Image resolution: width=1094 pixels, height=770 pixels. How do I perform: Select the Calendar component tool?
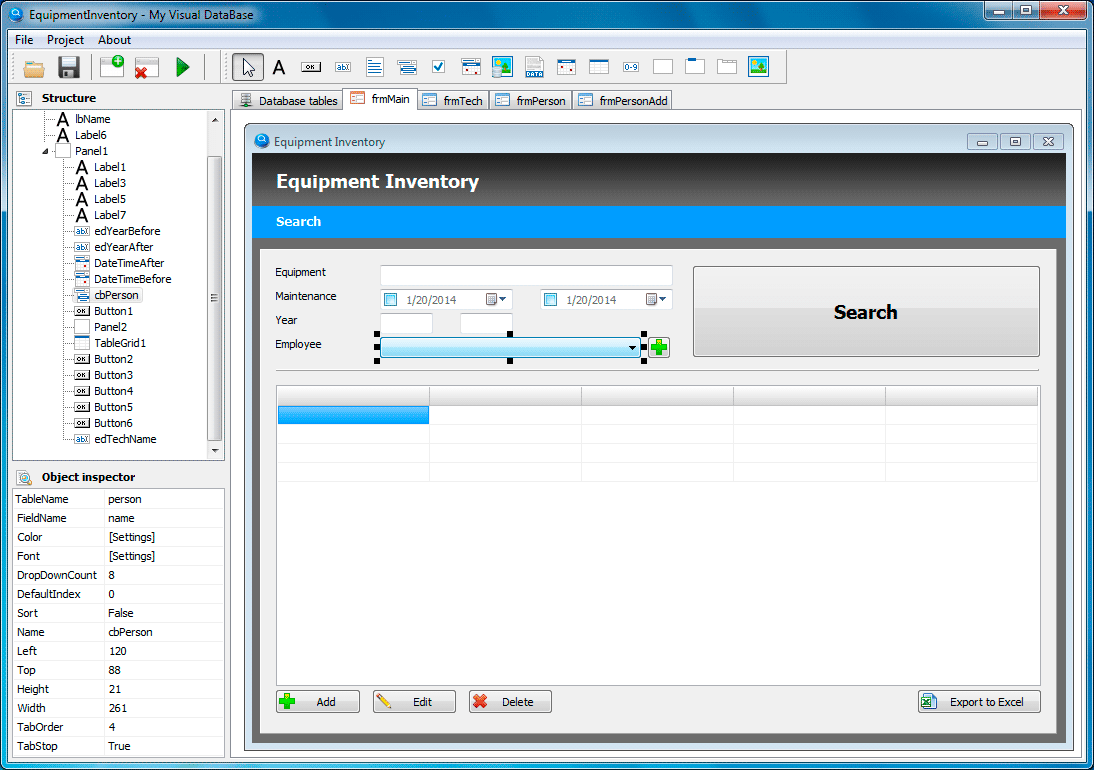pyautogui.click(x=567, y=67)
